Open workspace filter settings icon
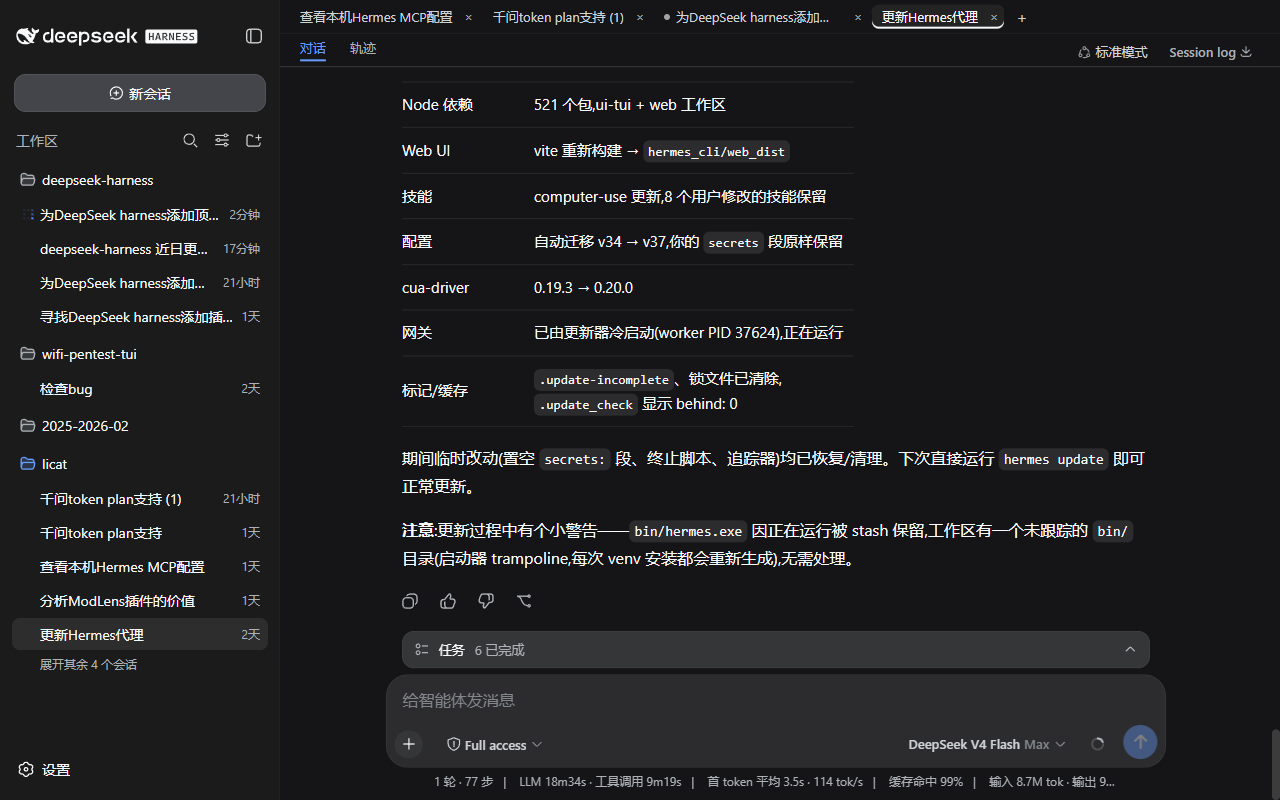The height and width of the screenshot is (800, 1280). (222, 141)
